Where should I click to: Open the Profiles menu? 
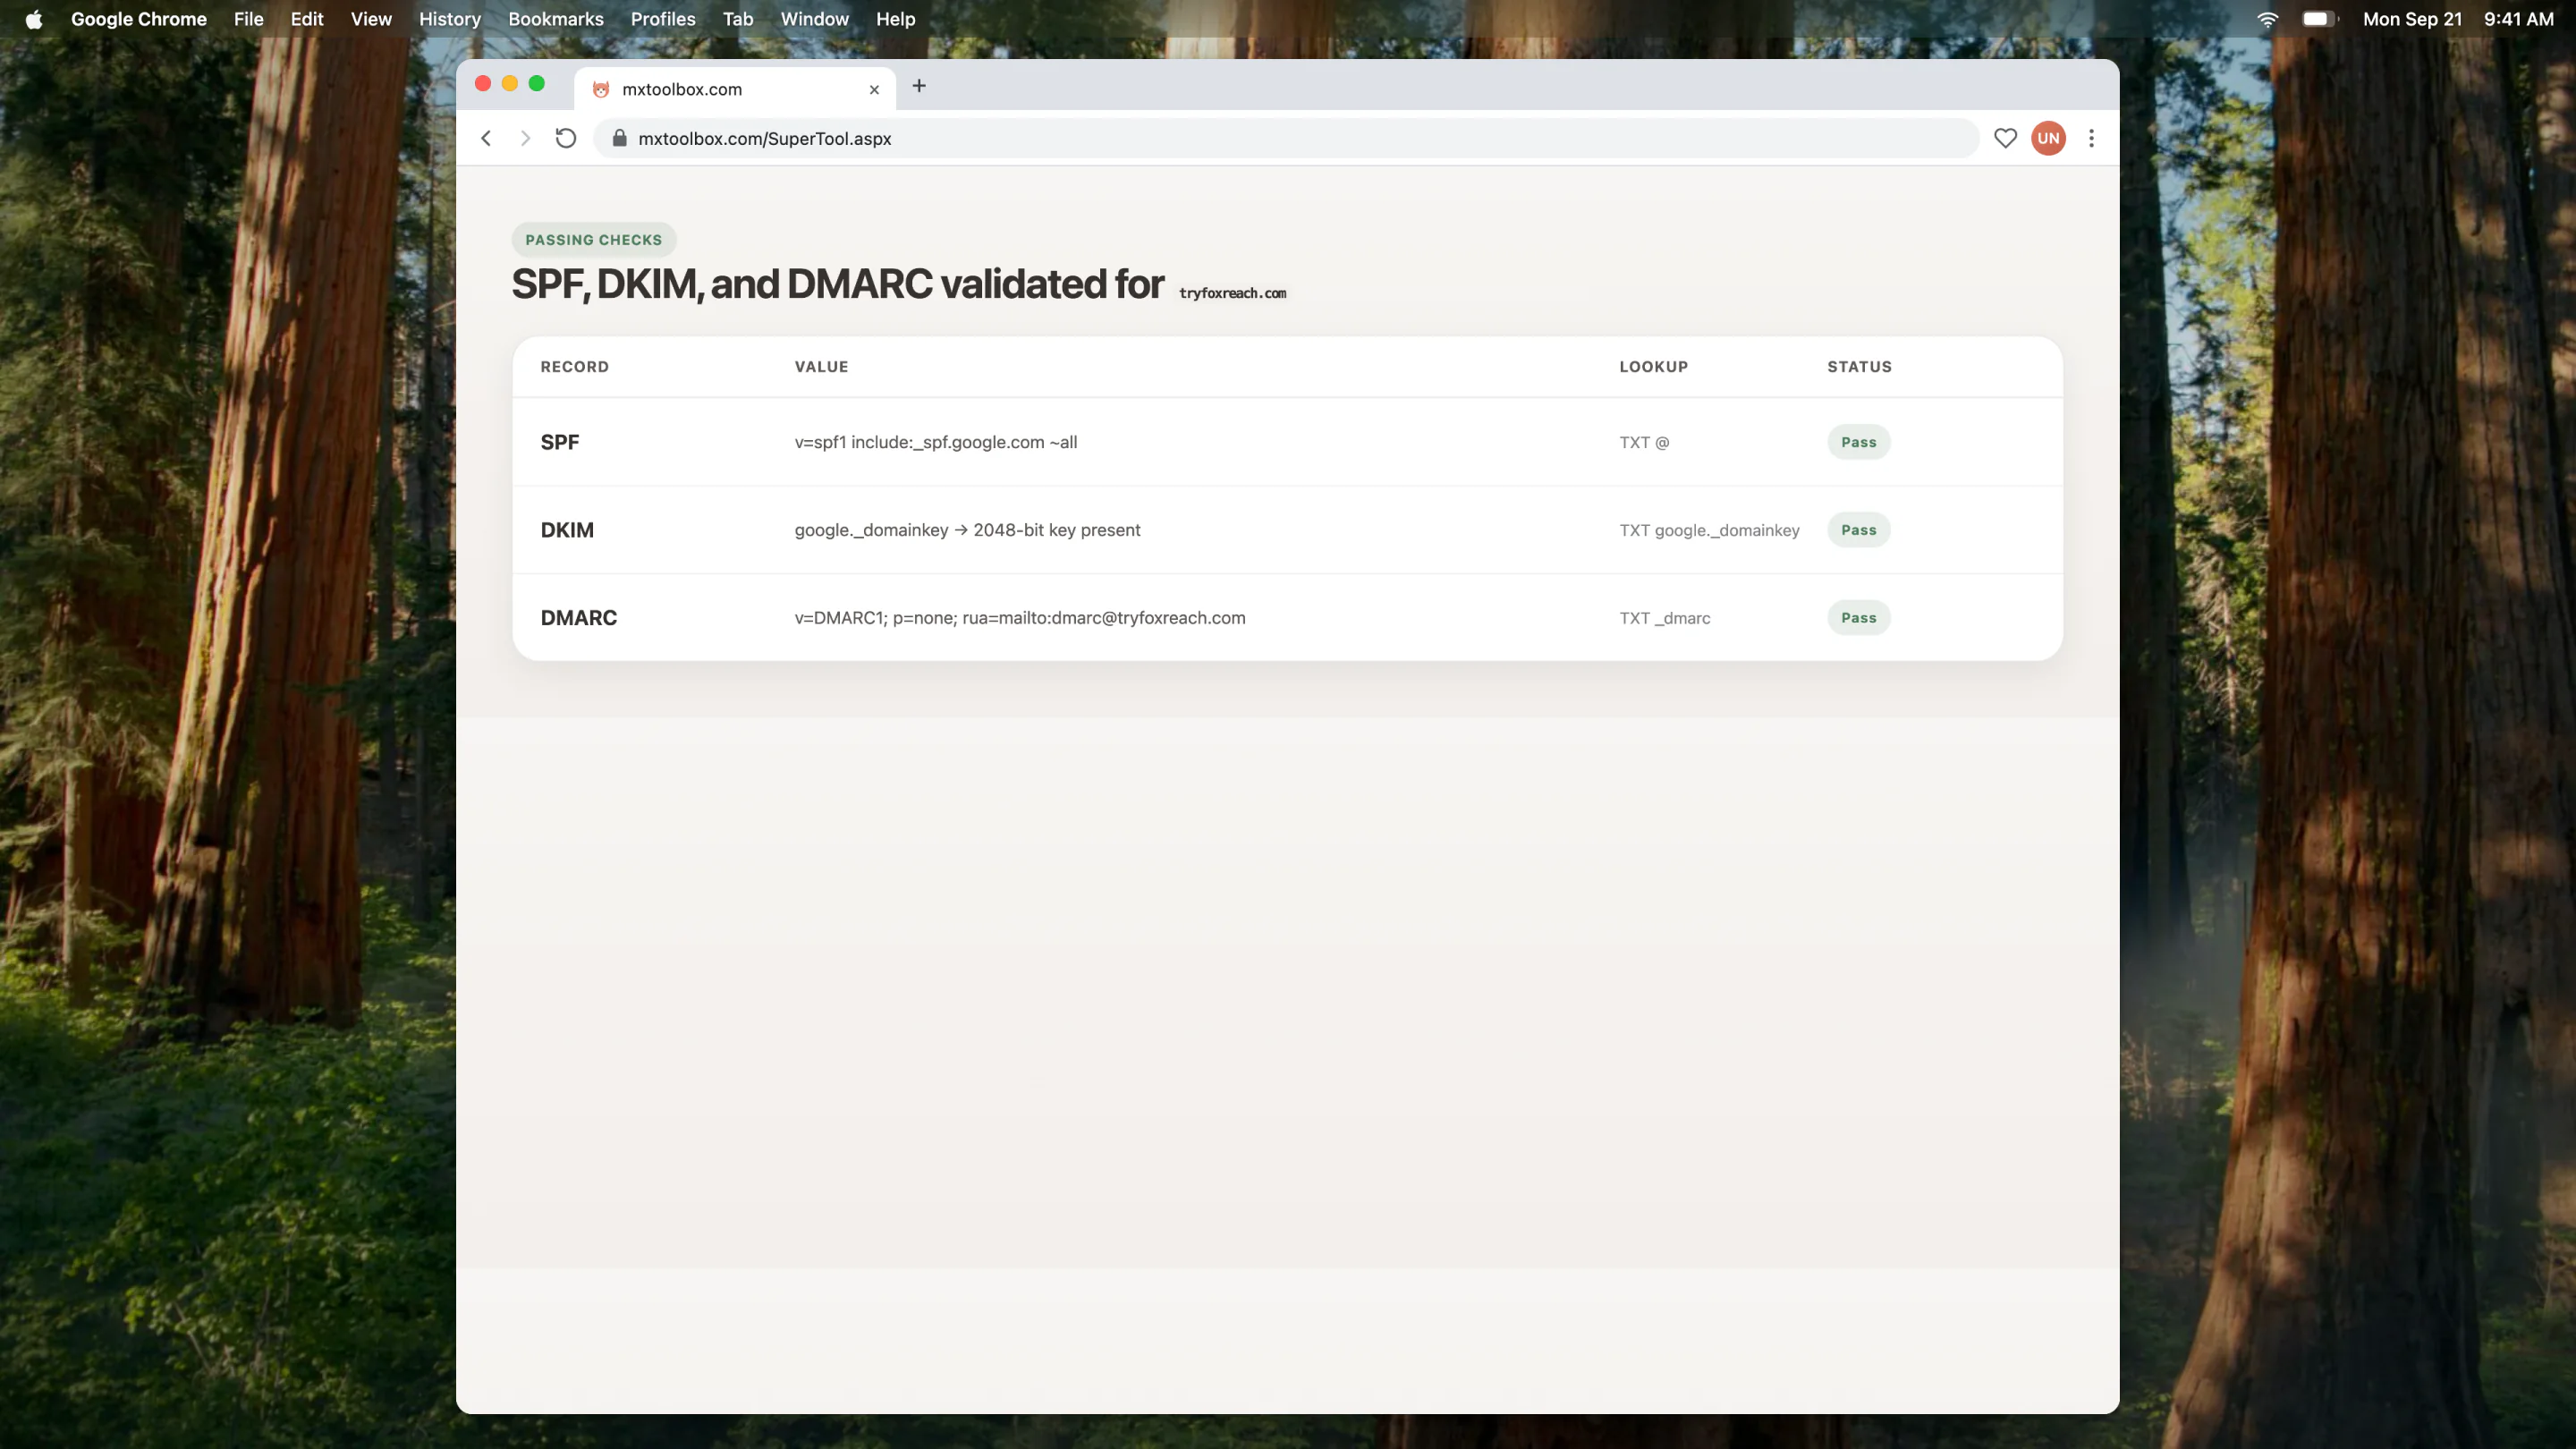coord(663,19)
